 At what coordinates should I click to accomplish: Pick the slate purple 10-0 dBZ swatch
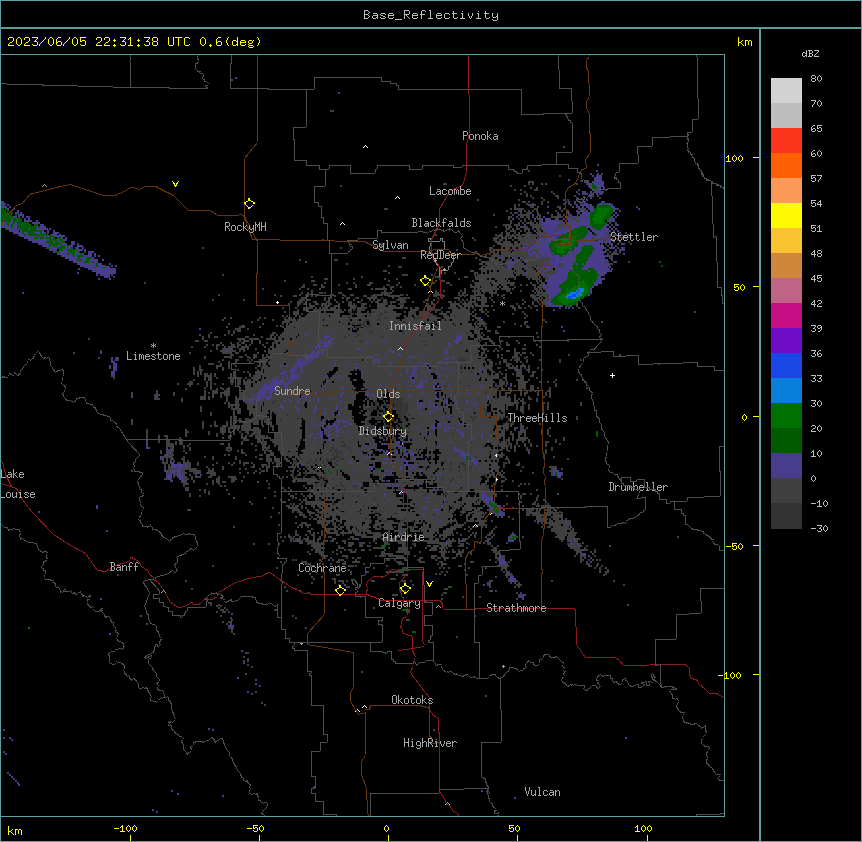786,466
